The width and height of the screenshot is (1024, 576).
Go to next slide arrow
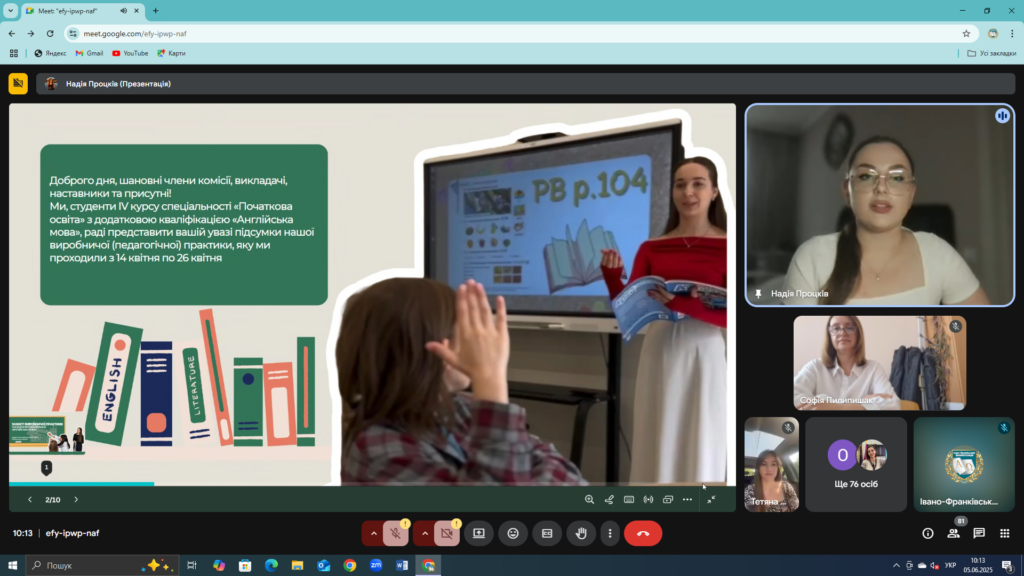(x=76, y=500)
